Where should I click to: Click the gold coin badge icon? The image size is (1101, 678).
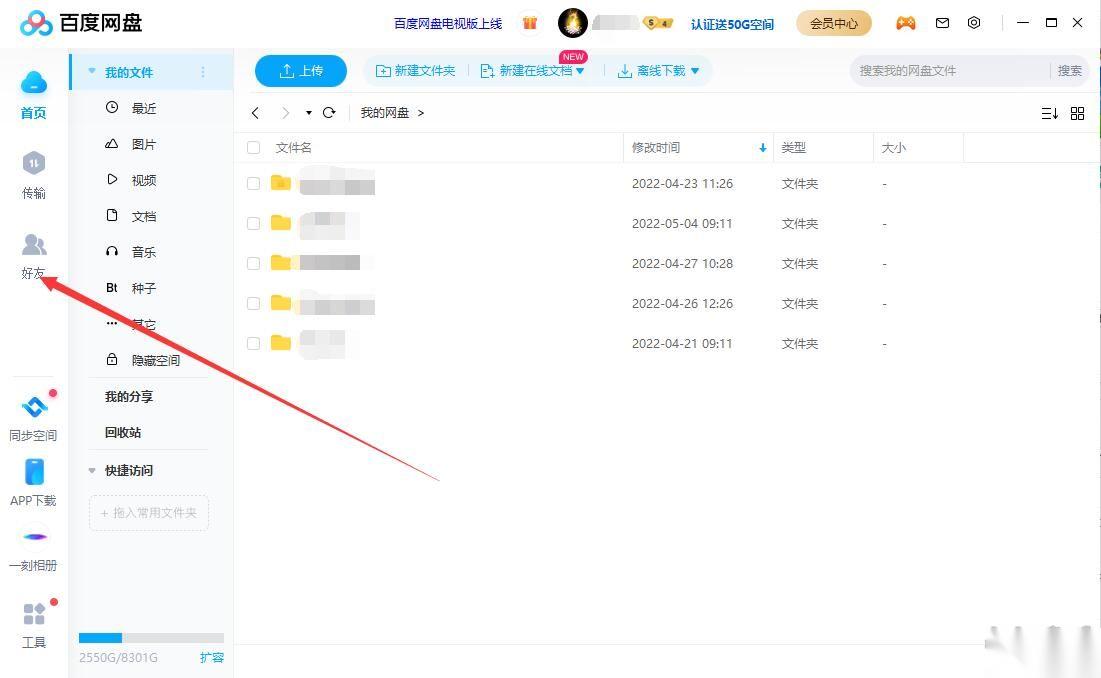point(657,23)
